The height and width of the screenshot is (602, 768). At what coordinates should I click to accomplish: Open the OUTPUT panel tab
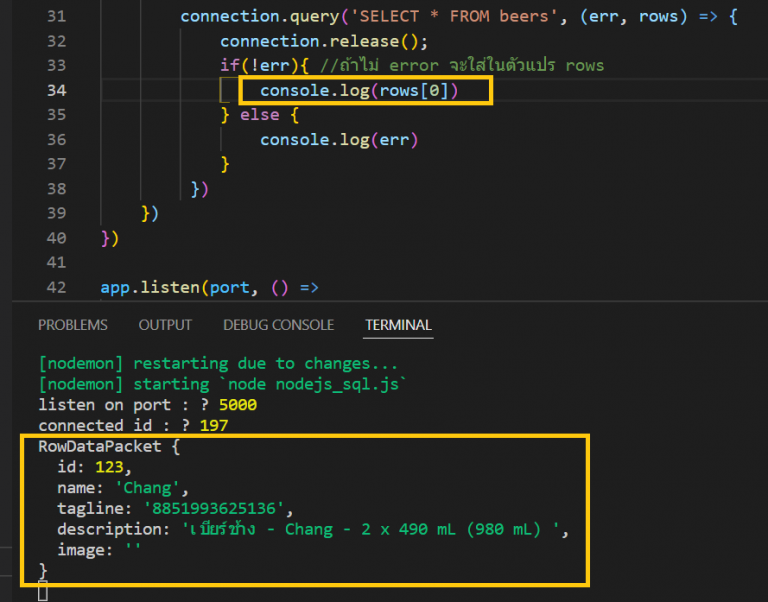(165, 325)
